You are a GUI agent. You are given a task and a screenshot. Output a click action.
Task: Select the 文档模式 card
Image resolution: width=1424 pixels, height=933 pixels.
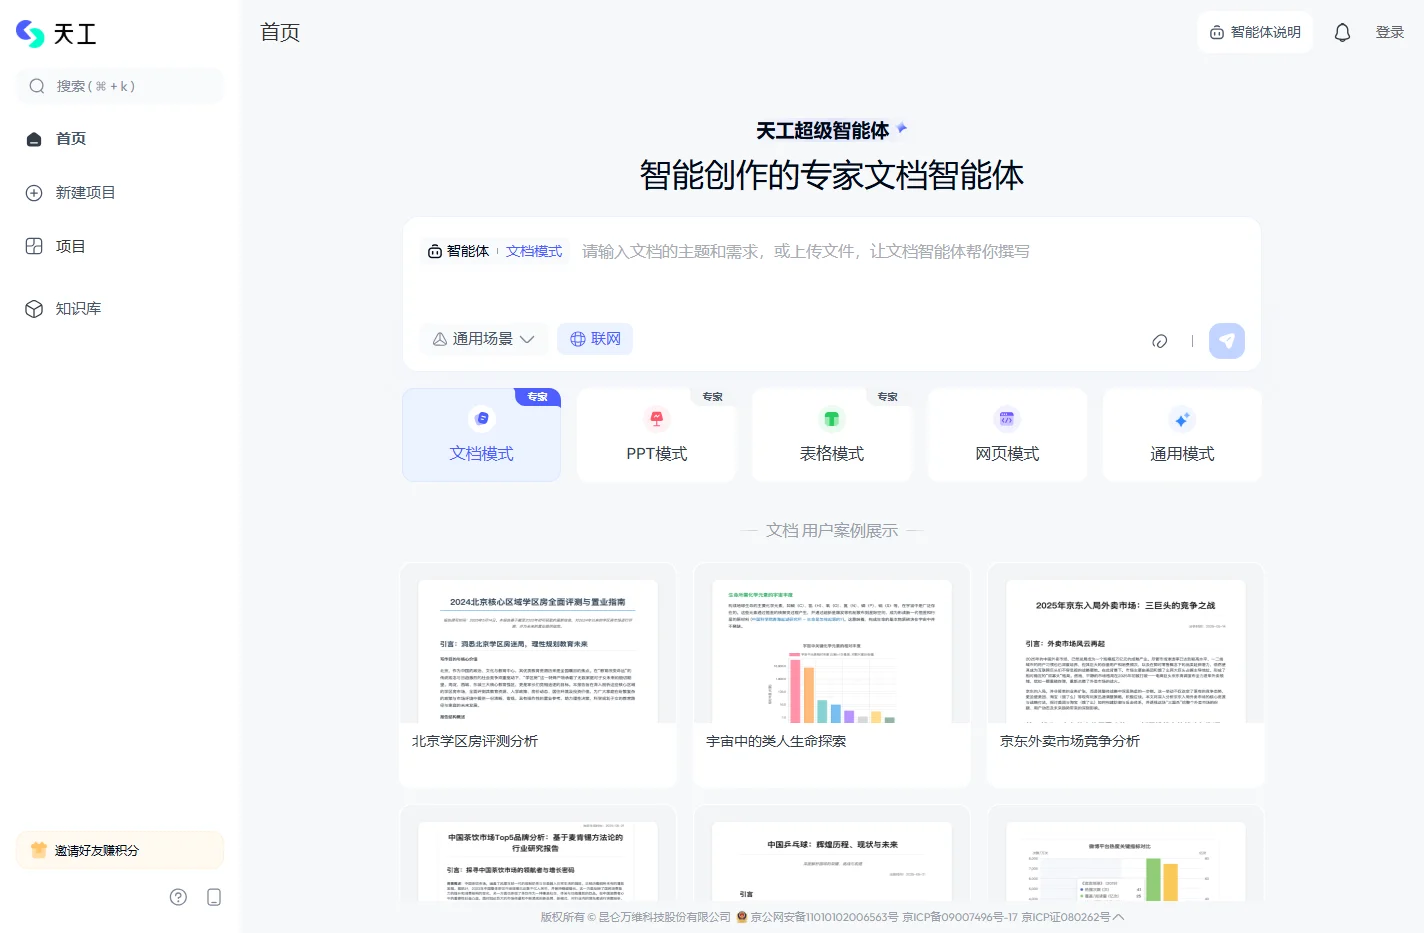tap(482, 435)
